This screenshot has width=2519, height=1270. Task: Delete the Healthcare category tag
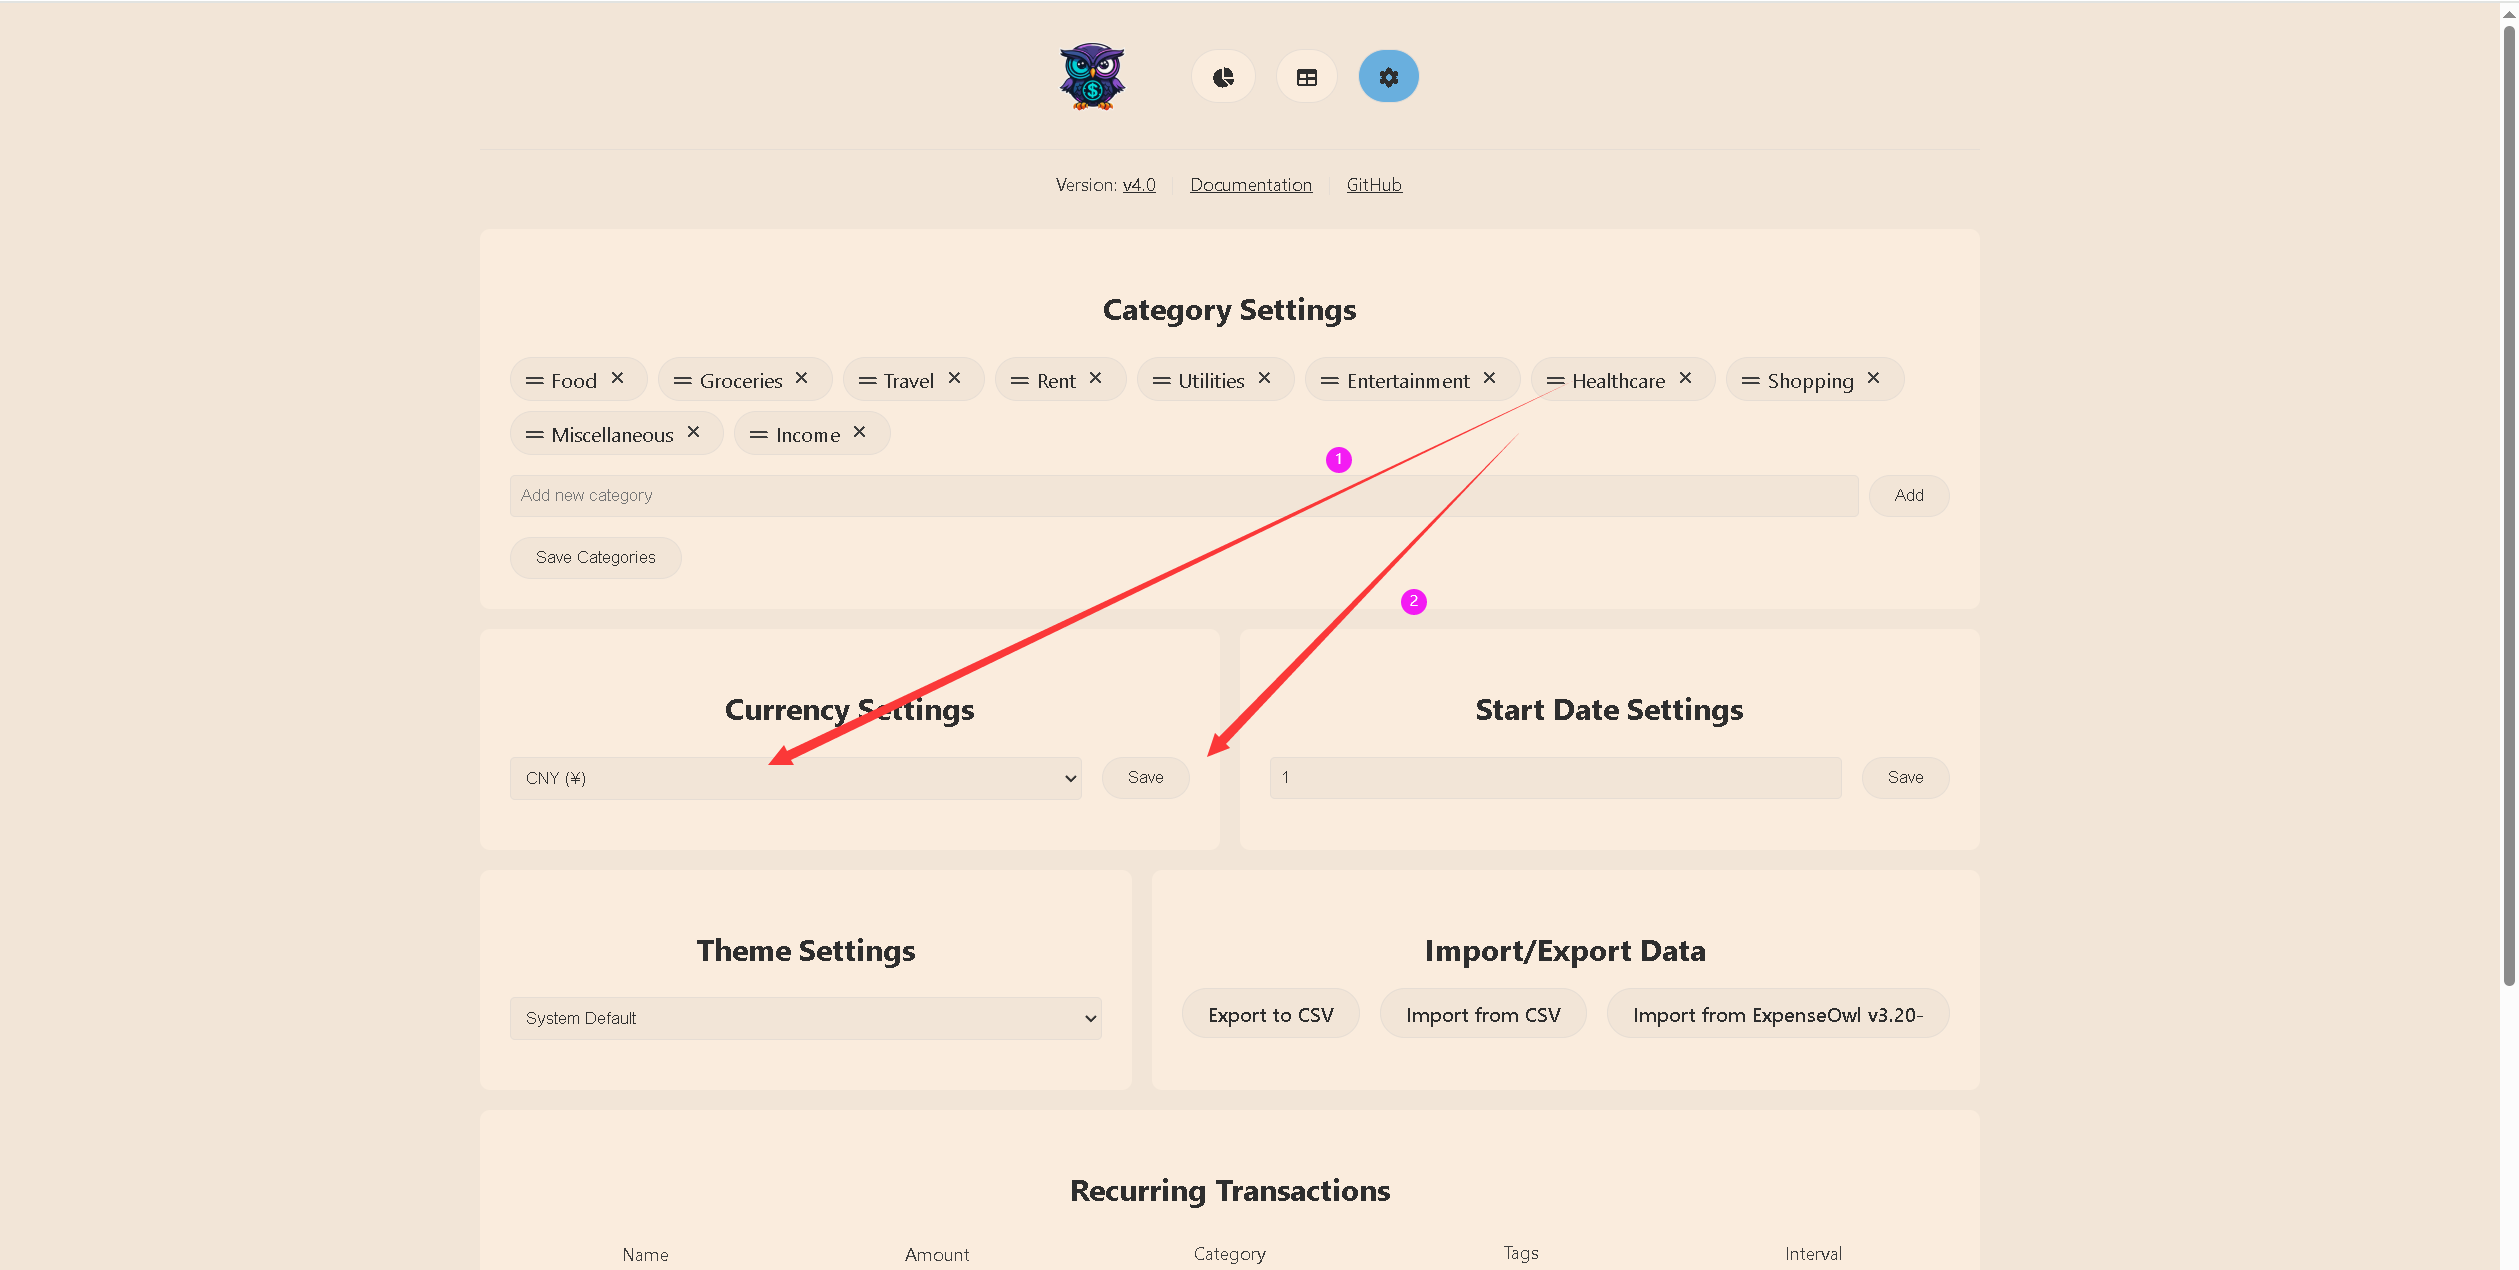(x=1685, y=378)
